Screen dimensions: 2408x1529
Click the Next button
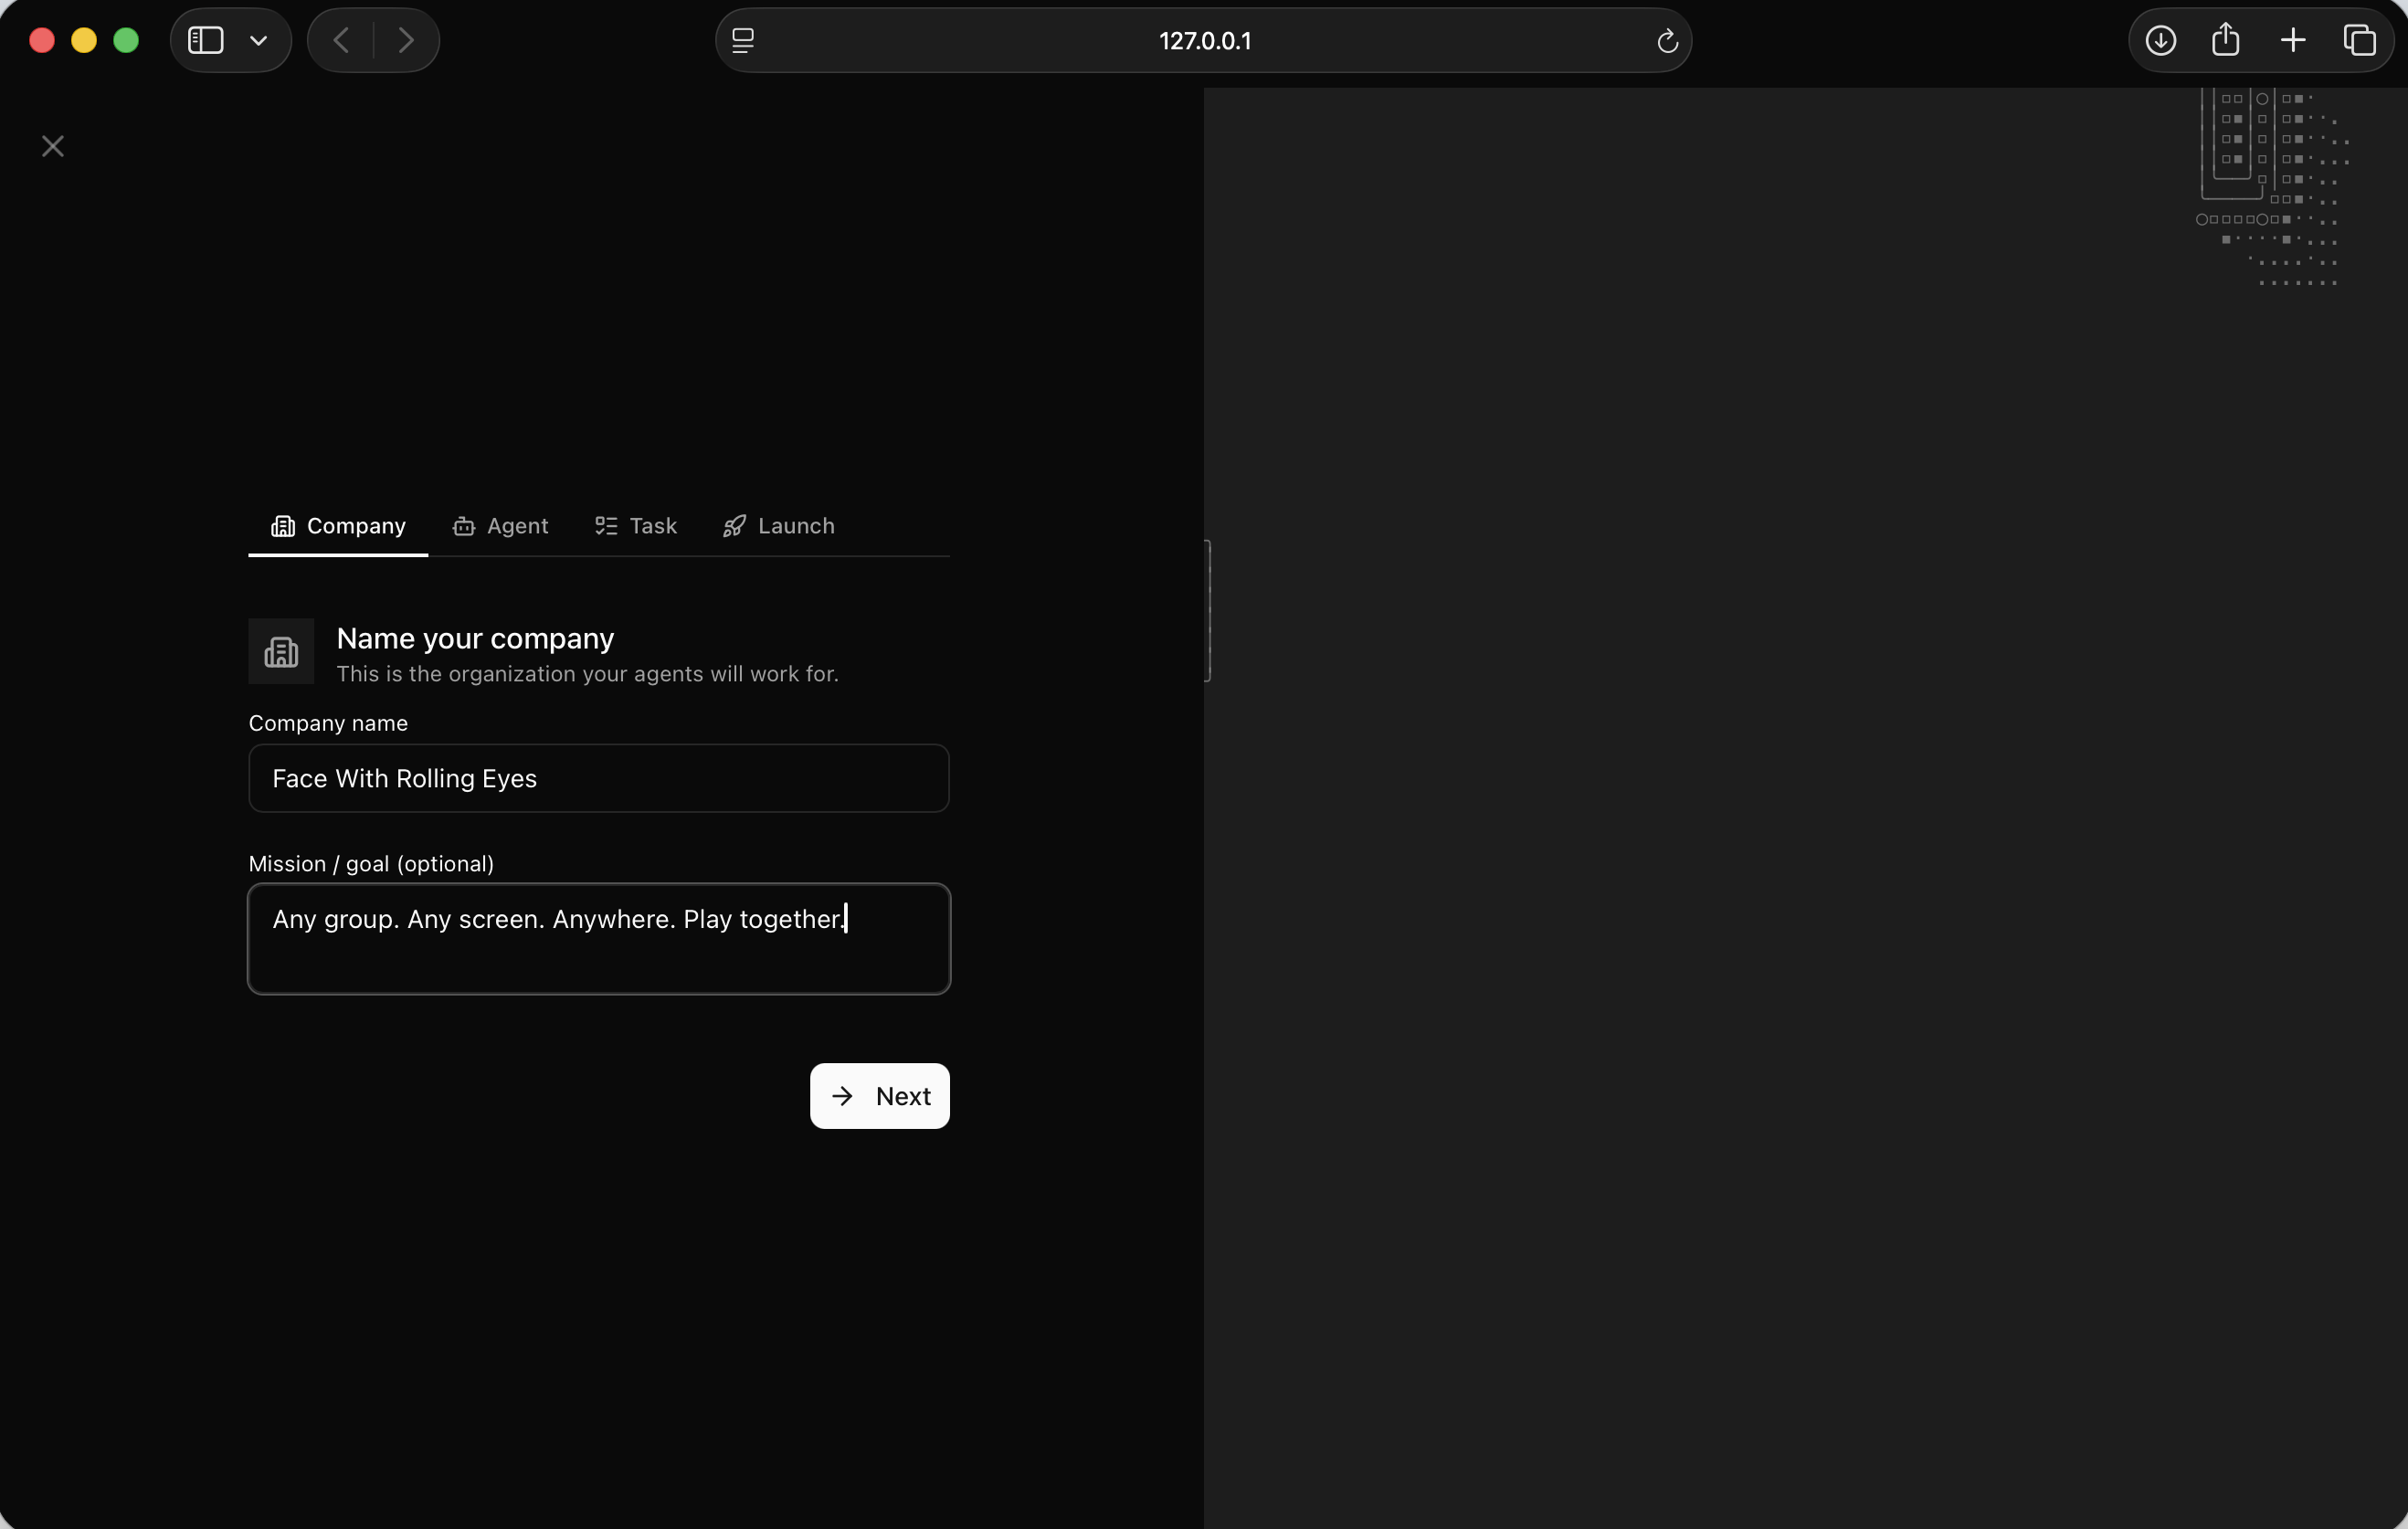(879, 1096)
